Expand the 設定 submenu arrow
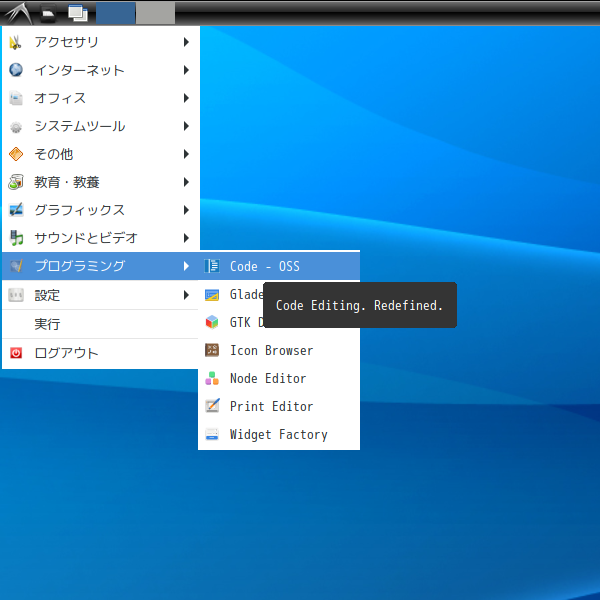This screenshot has height=600, width=600. click(x=186, y=295)
